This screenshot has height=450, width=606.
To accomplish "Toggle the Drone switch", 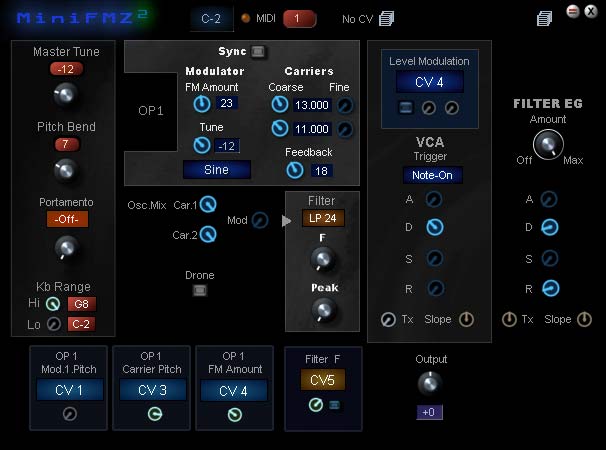I will [x=200, y=290].
